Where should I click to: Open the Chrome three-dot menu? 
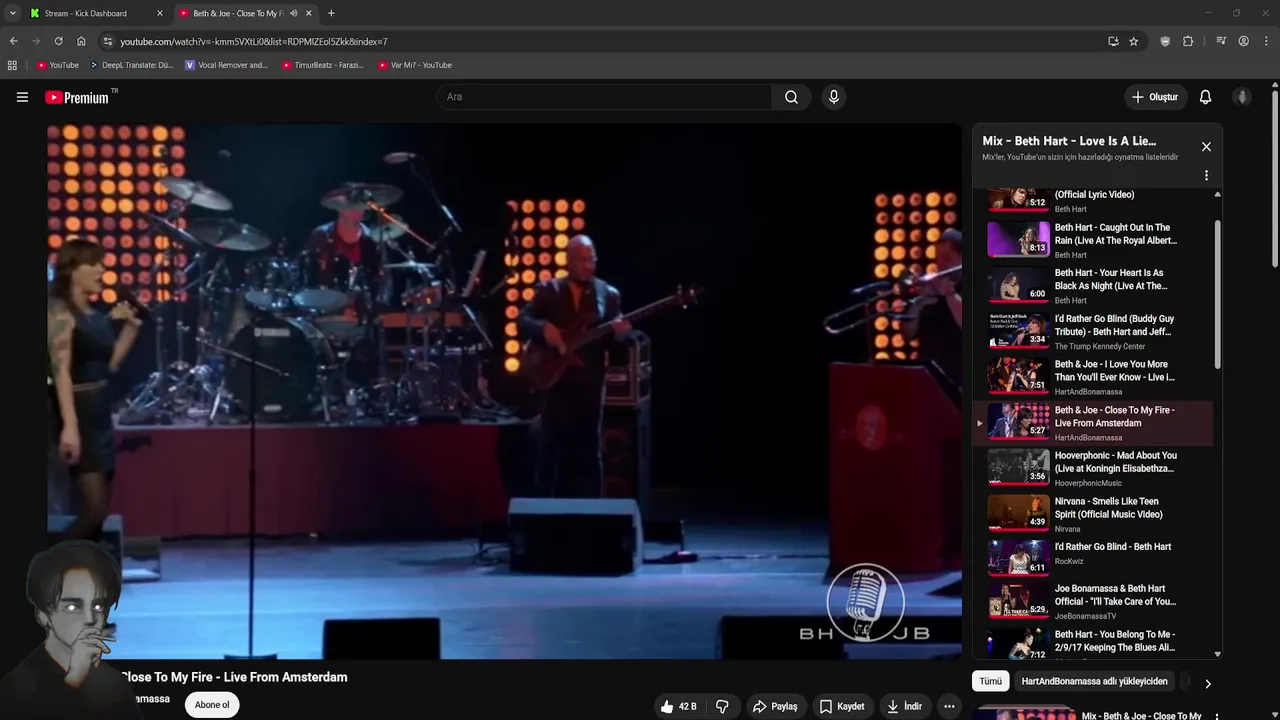(x=1266, y=41)
